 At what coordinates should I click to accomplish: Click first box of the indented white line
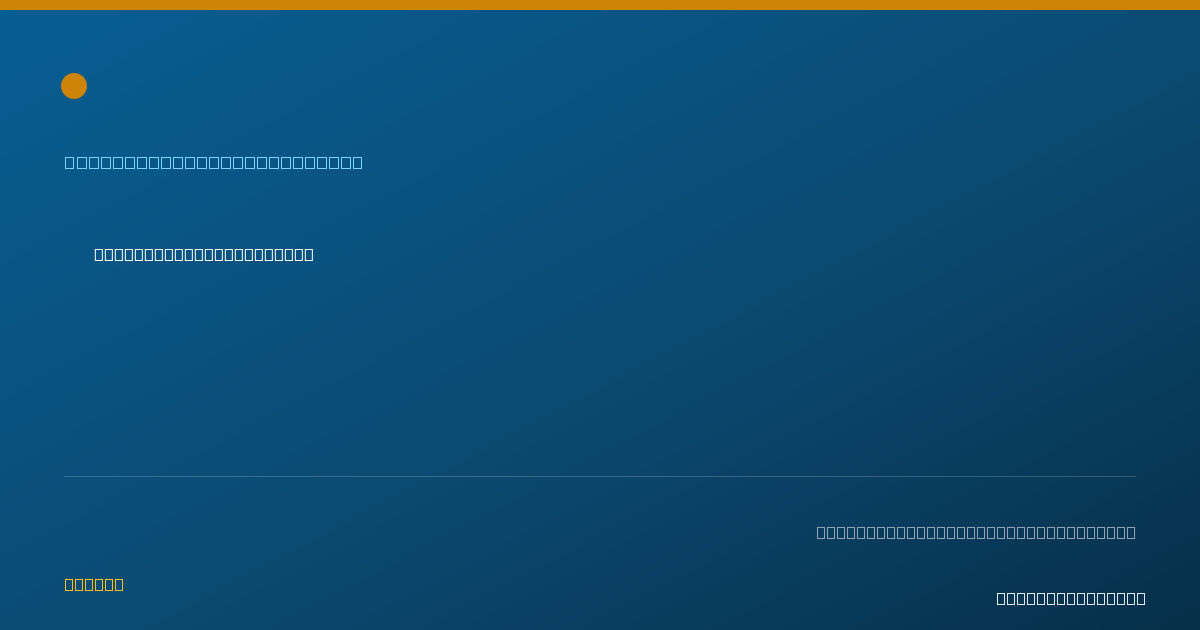point(99,254)
